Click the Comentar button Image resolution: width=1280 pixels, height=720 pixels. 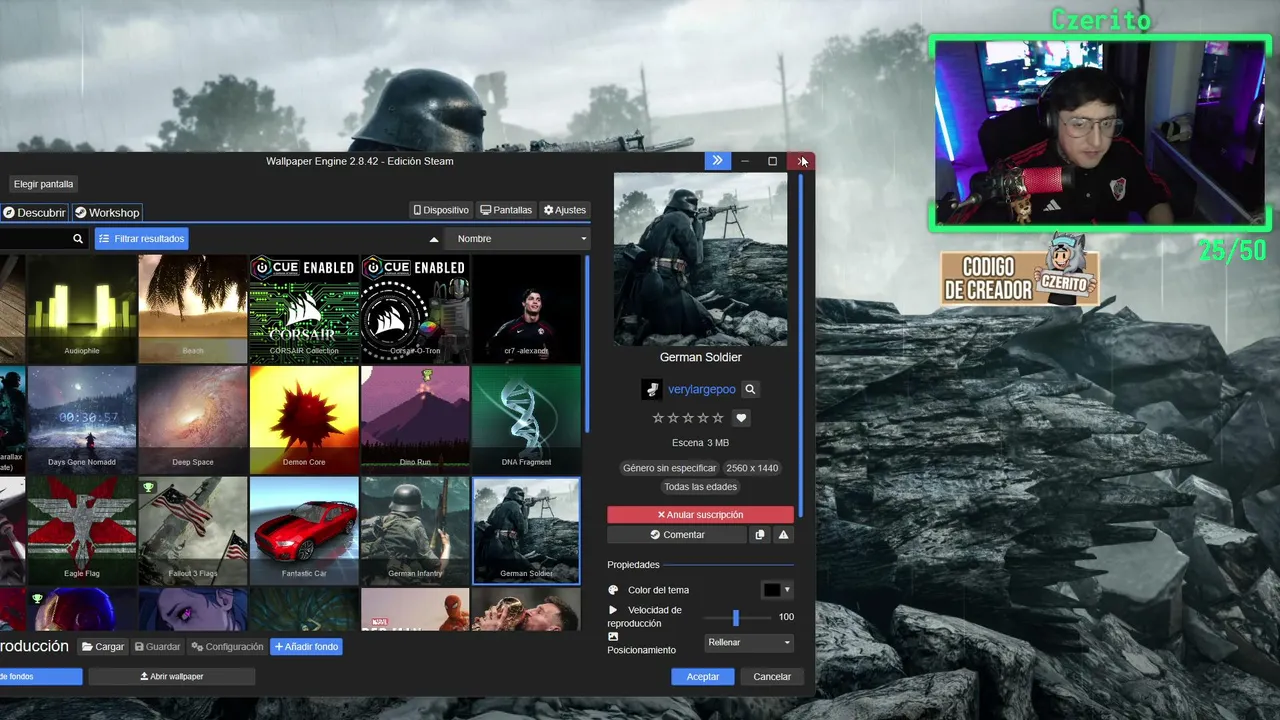coord(677,535)
